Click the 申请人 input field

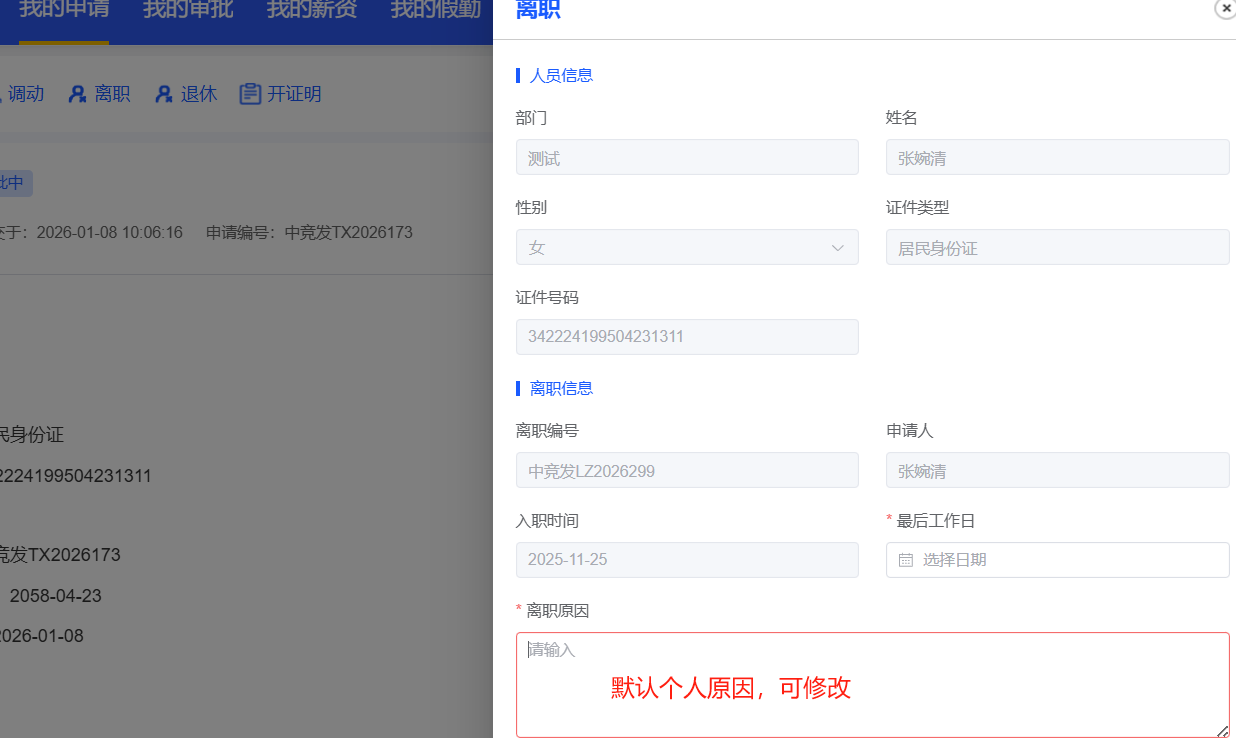click(1058, 470)
